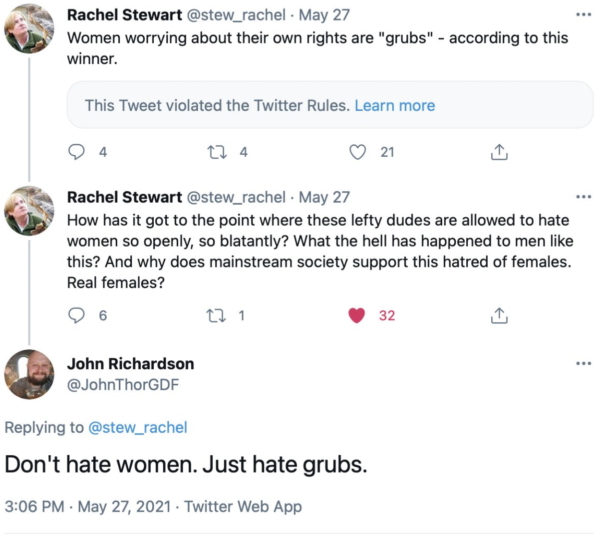This screenshot has width=600, height=545.
Task: Click the "Learn more" link
Action: pyautogui.click(x=395, y=105)
